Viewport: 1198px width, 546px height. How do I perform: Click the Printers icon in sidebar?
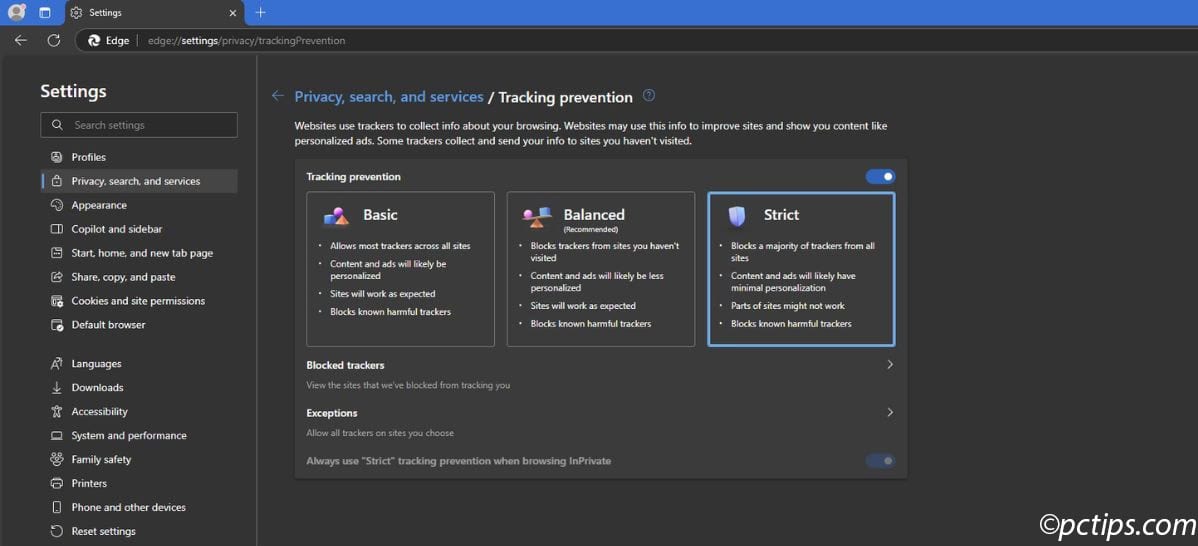tap(57, 483)
